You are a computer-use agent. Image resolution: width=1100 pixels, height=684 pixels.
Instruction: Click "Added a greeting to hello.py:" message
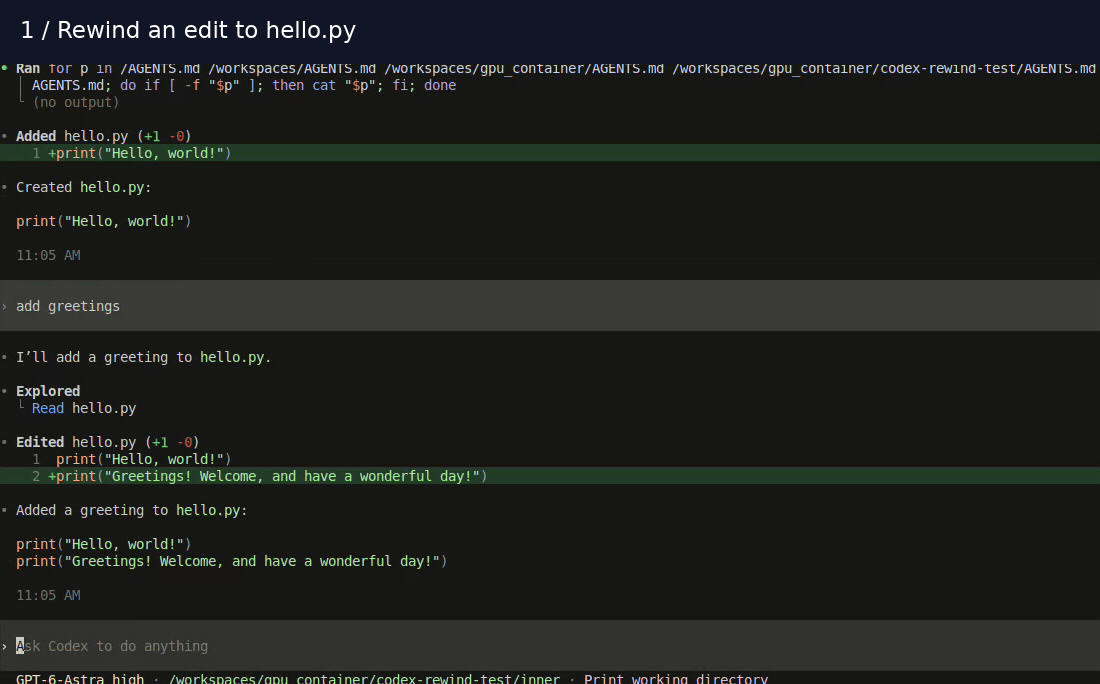click(132, 510)
